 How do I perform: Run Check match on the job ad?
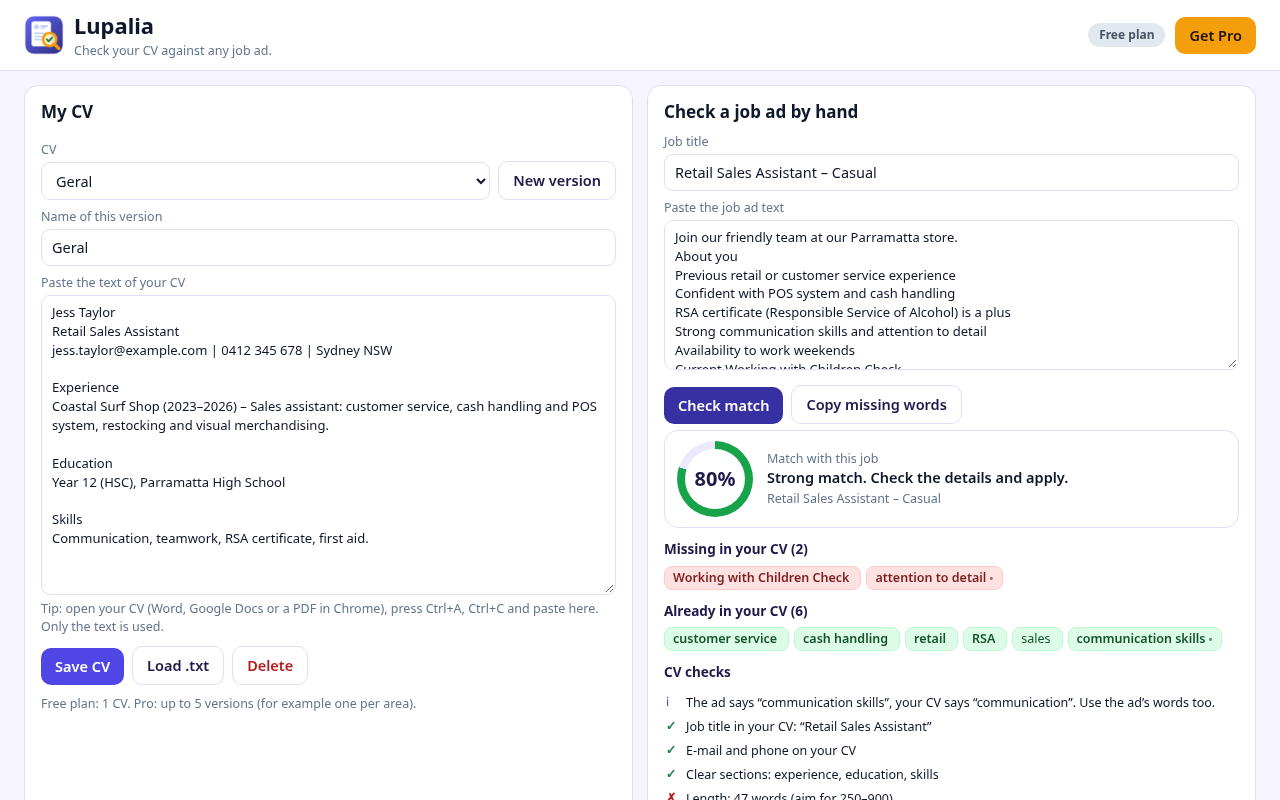(723, 405)
